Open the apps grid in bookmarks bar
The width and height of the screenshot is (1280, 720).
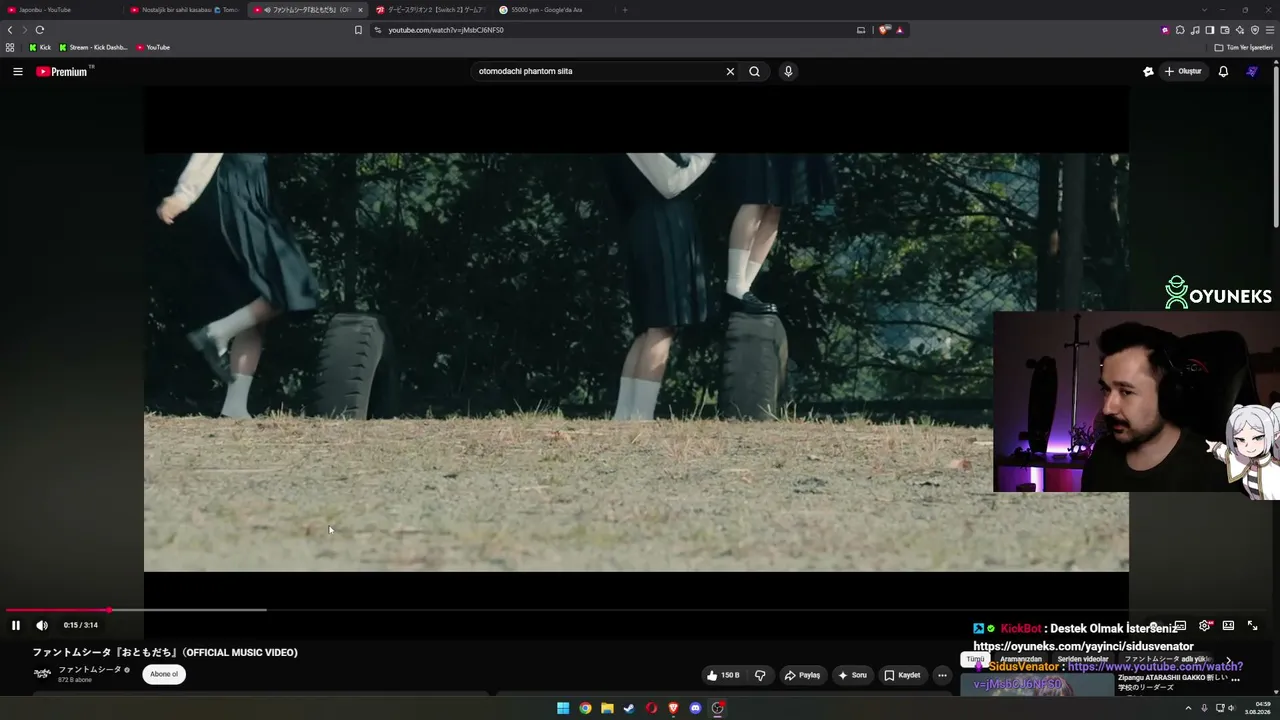coord(10,47)
